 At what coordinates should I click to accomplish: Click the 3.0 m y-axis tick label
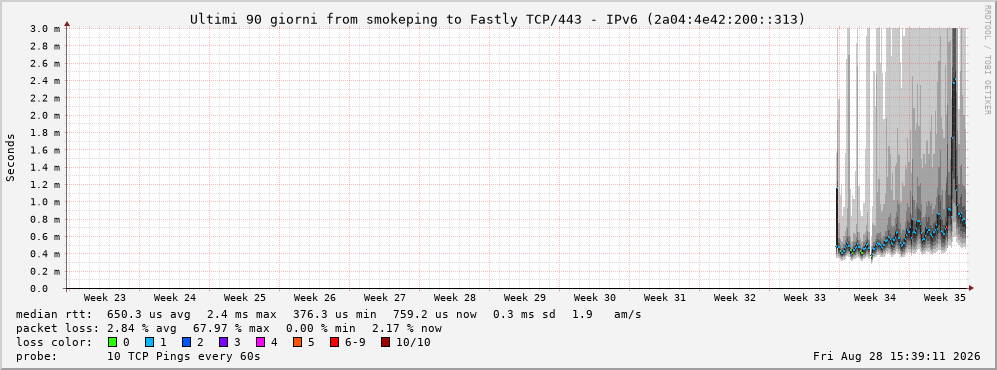coord(45,29)
